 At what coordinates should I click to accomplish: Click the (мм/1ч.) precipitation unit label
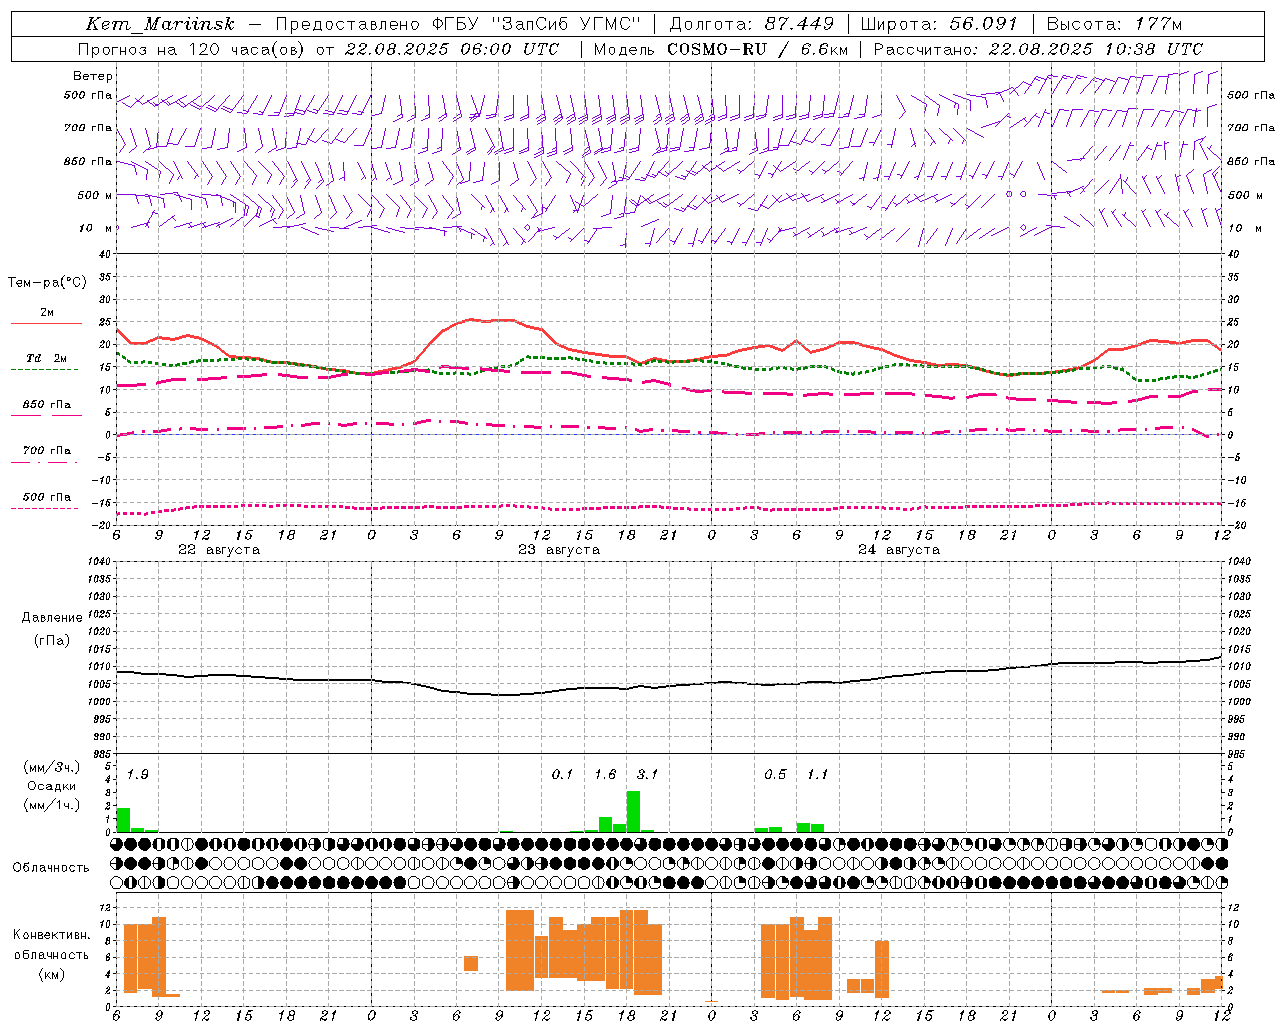[51, 805]
